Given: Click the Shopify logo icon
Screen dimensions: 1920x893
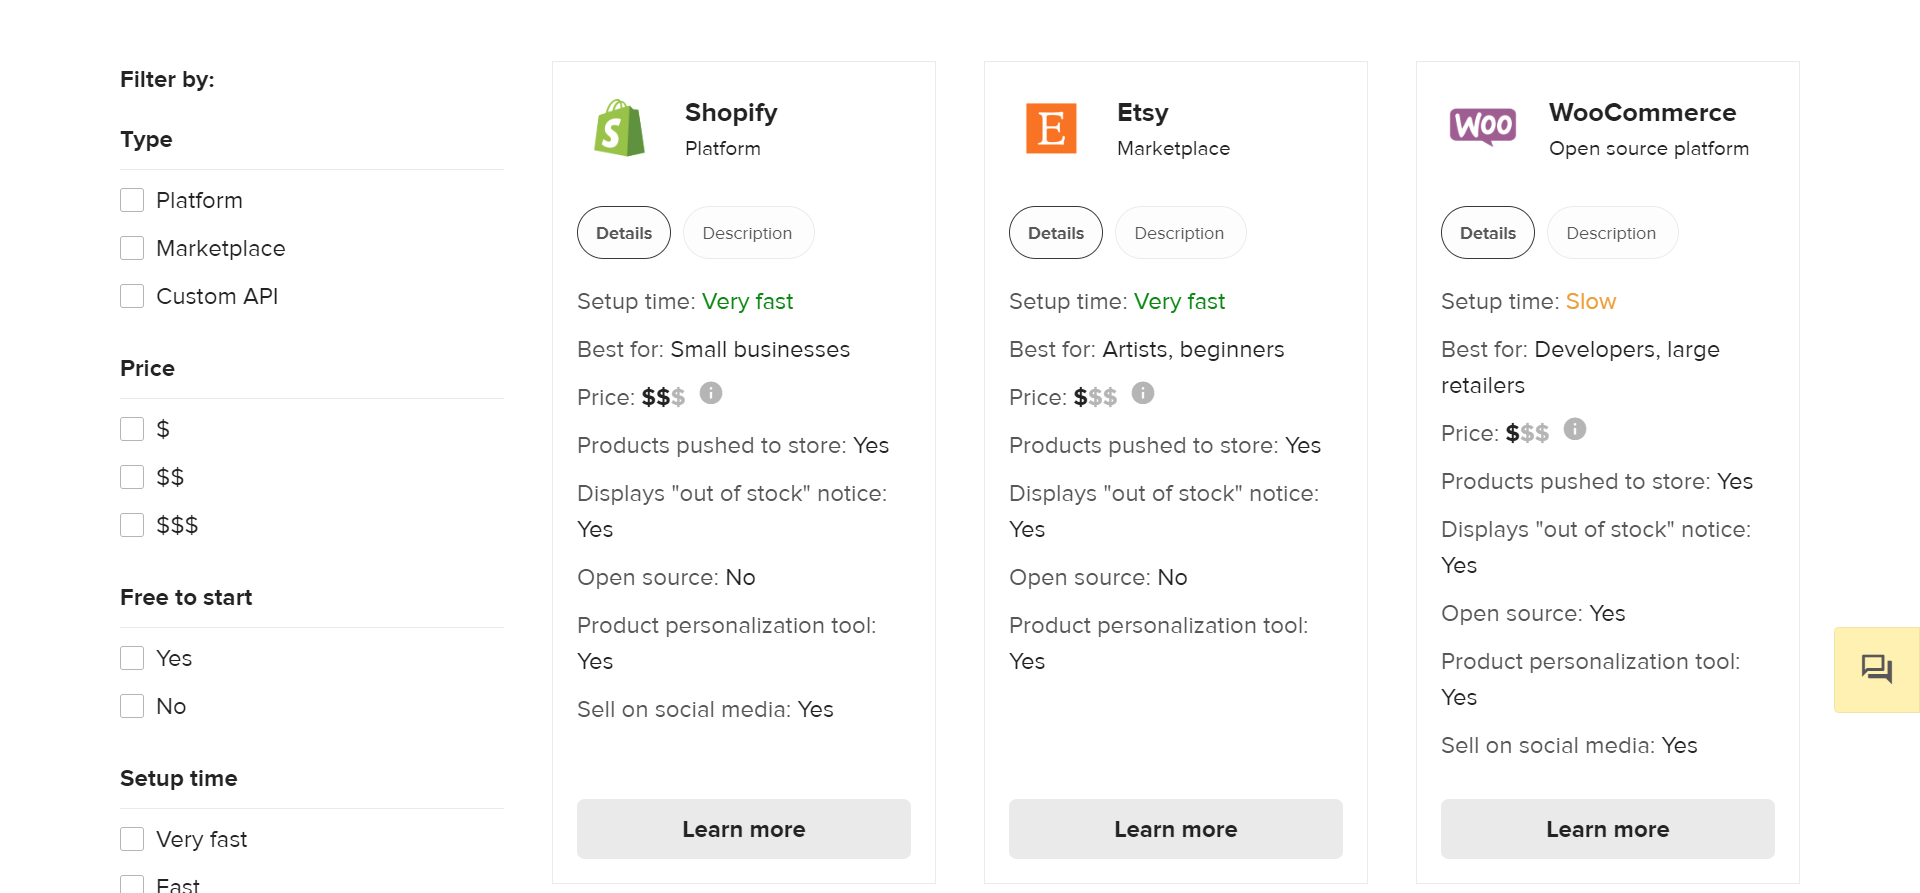Looking at the screenshot, I should tap(619, 128).
